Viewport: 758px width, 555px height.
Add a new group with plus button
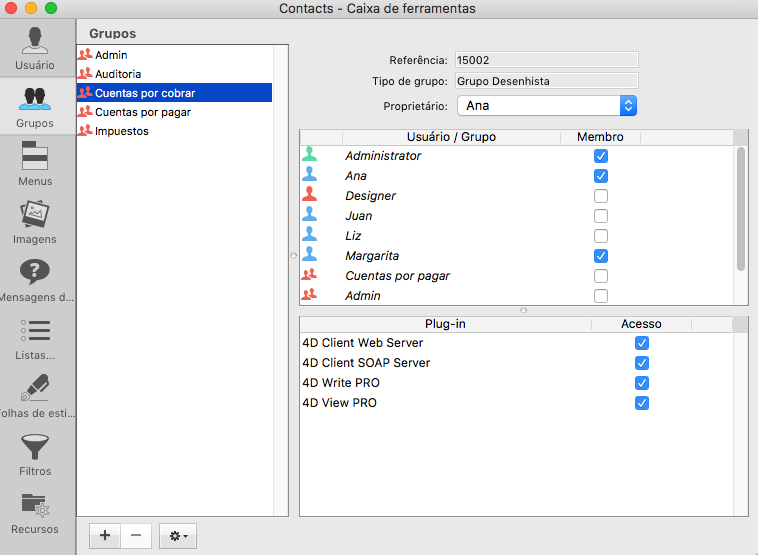click(105, 536)
